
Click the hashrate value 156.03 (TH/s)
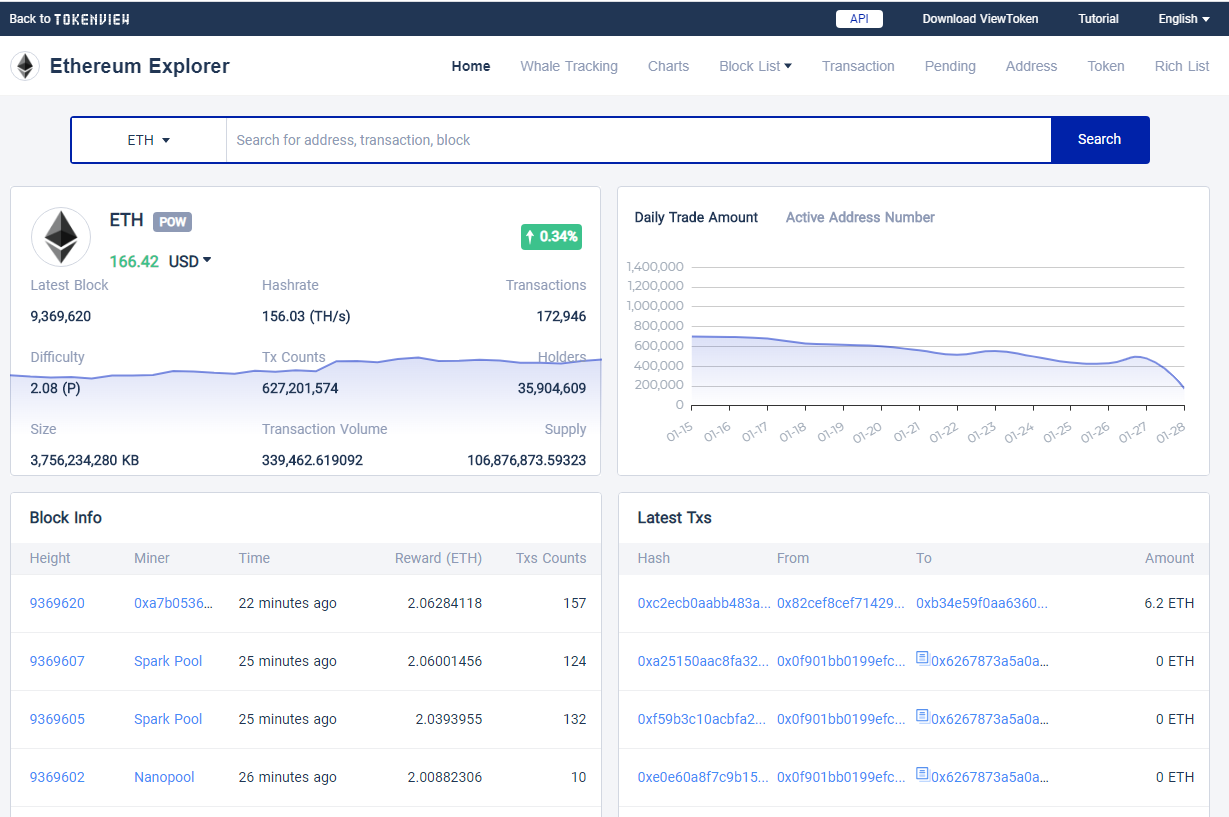pyautogui.click(x=306, y=316)
